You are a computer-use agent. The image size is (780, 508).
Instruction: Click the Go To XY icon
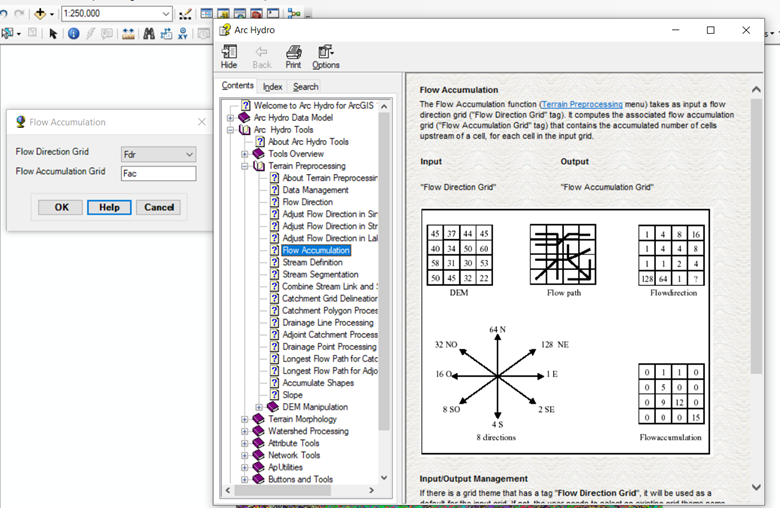point(183,34)
